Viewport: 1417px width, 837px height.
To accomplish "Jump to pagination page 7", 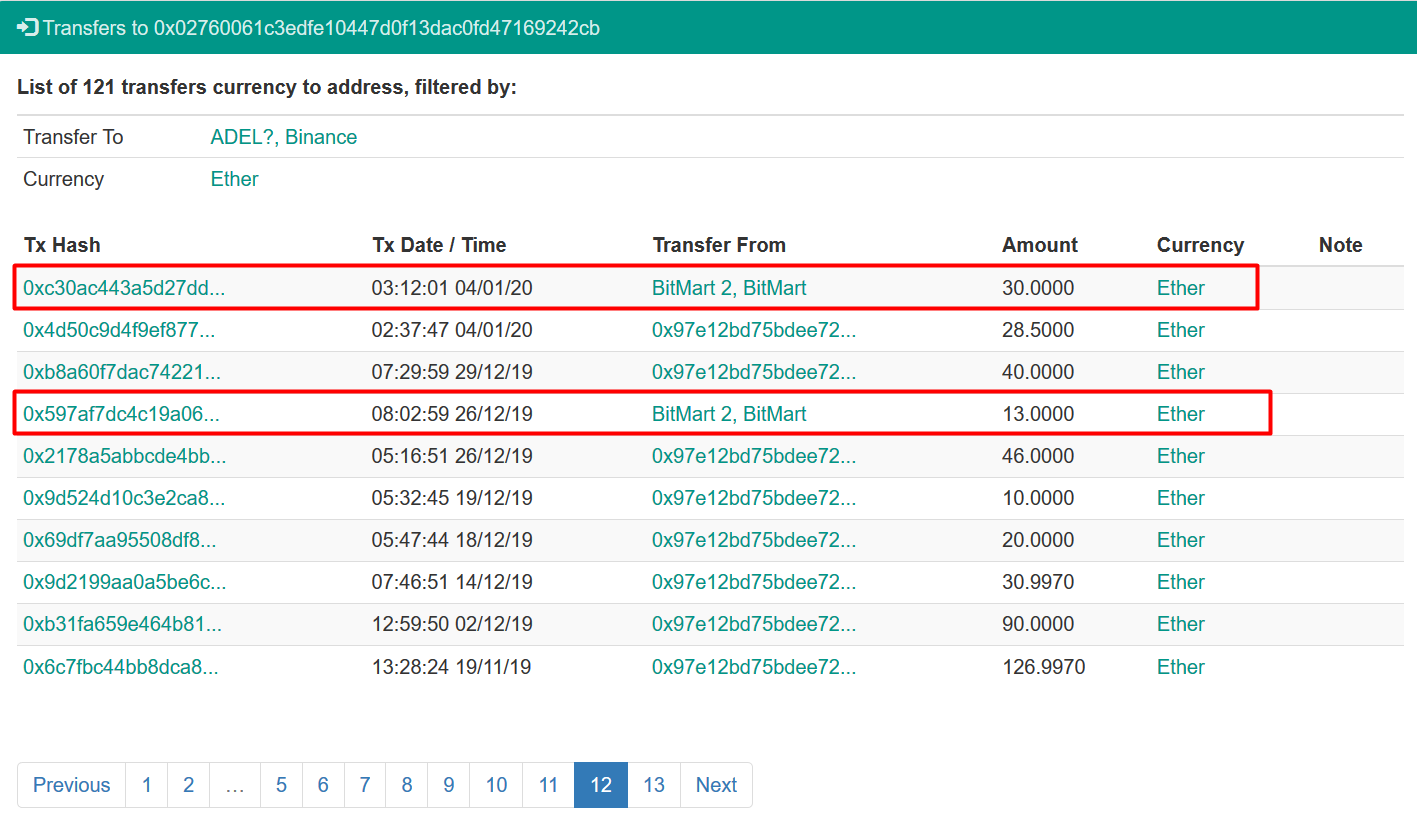I will point(365,785).
